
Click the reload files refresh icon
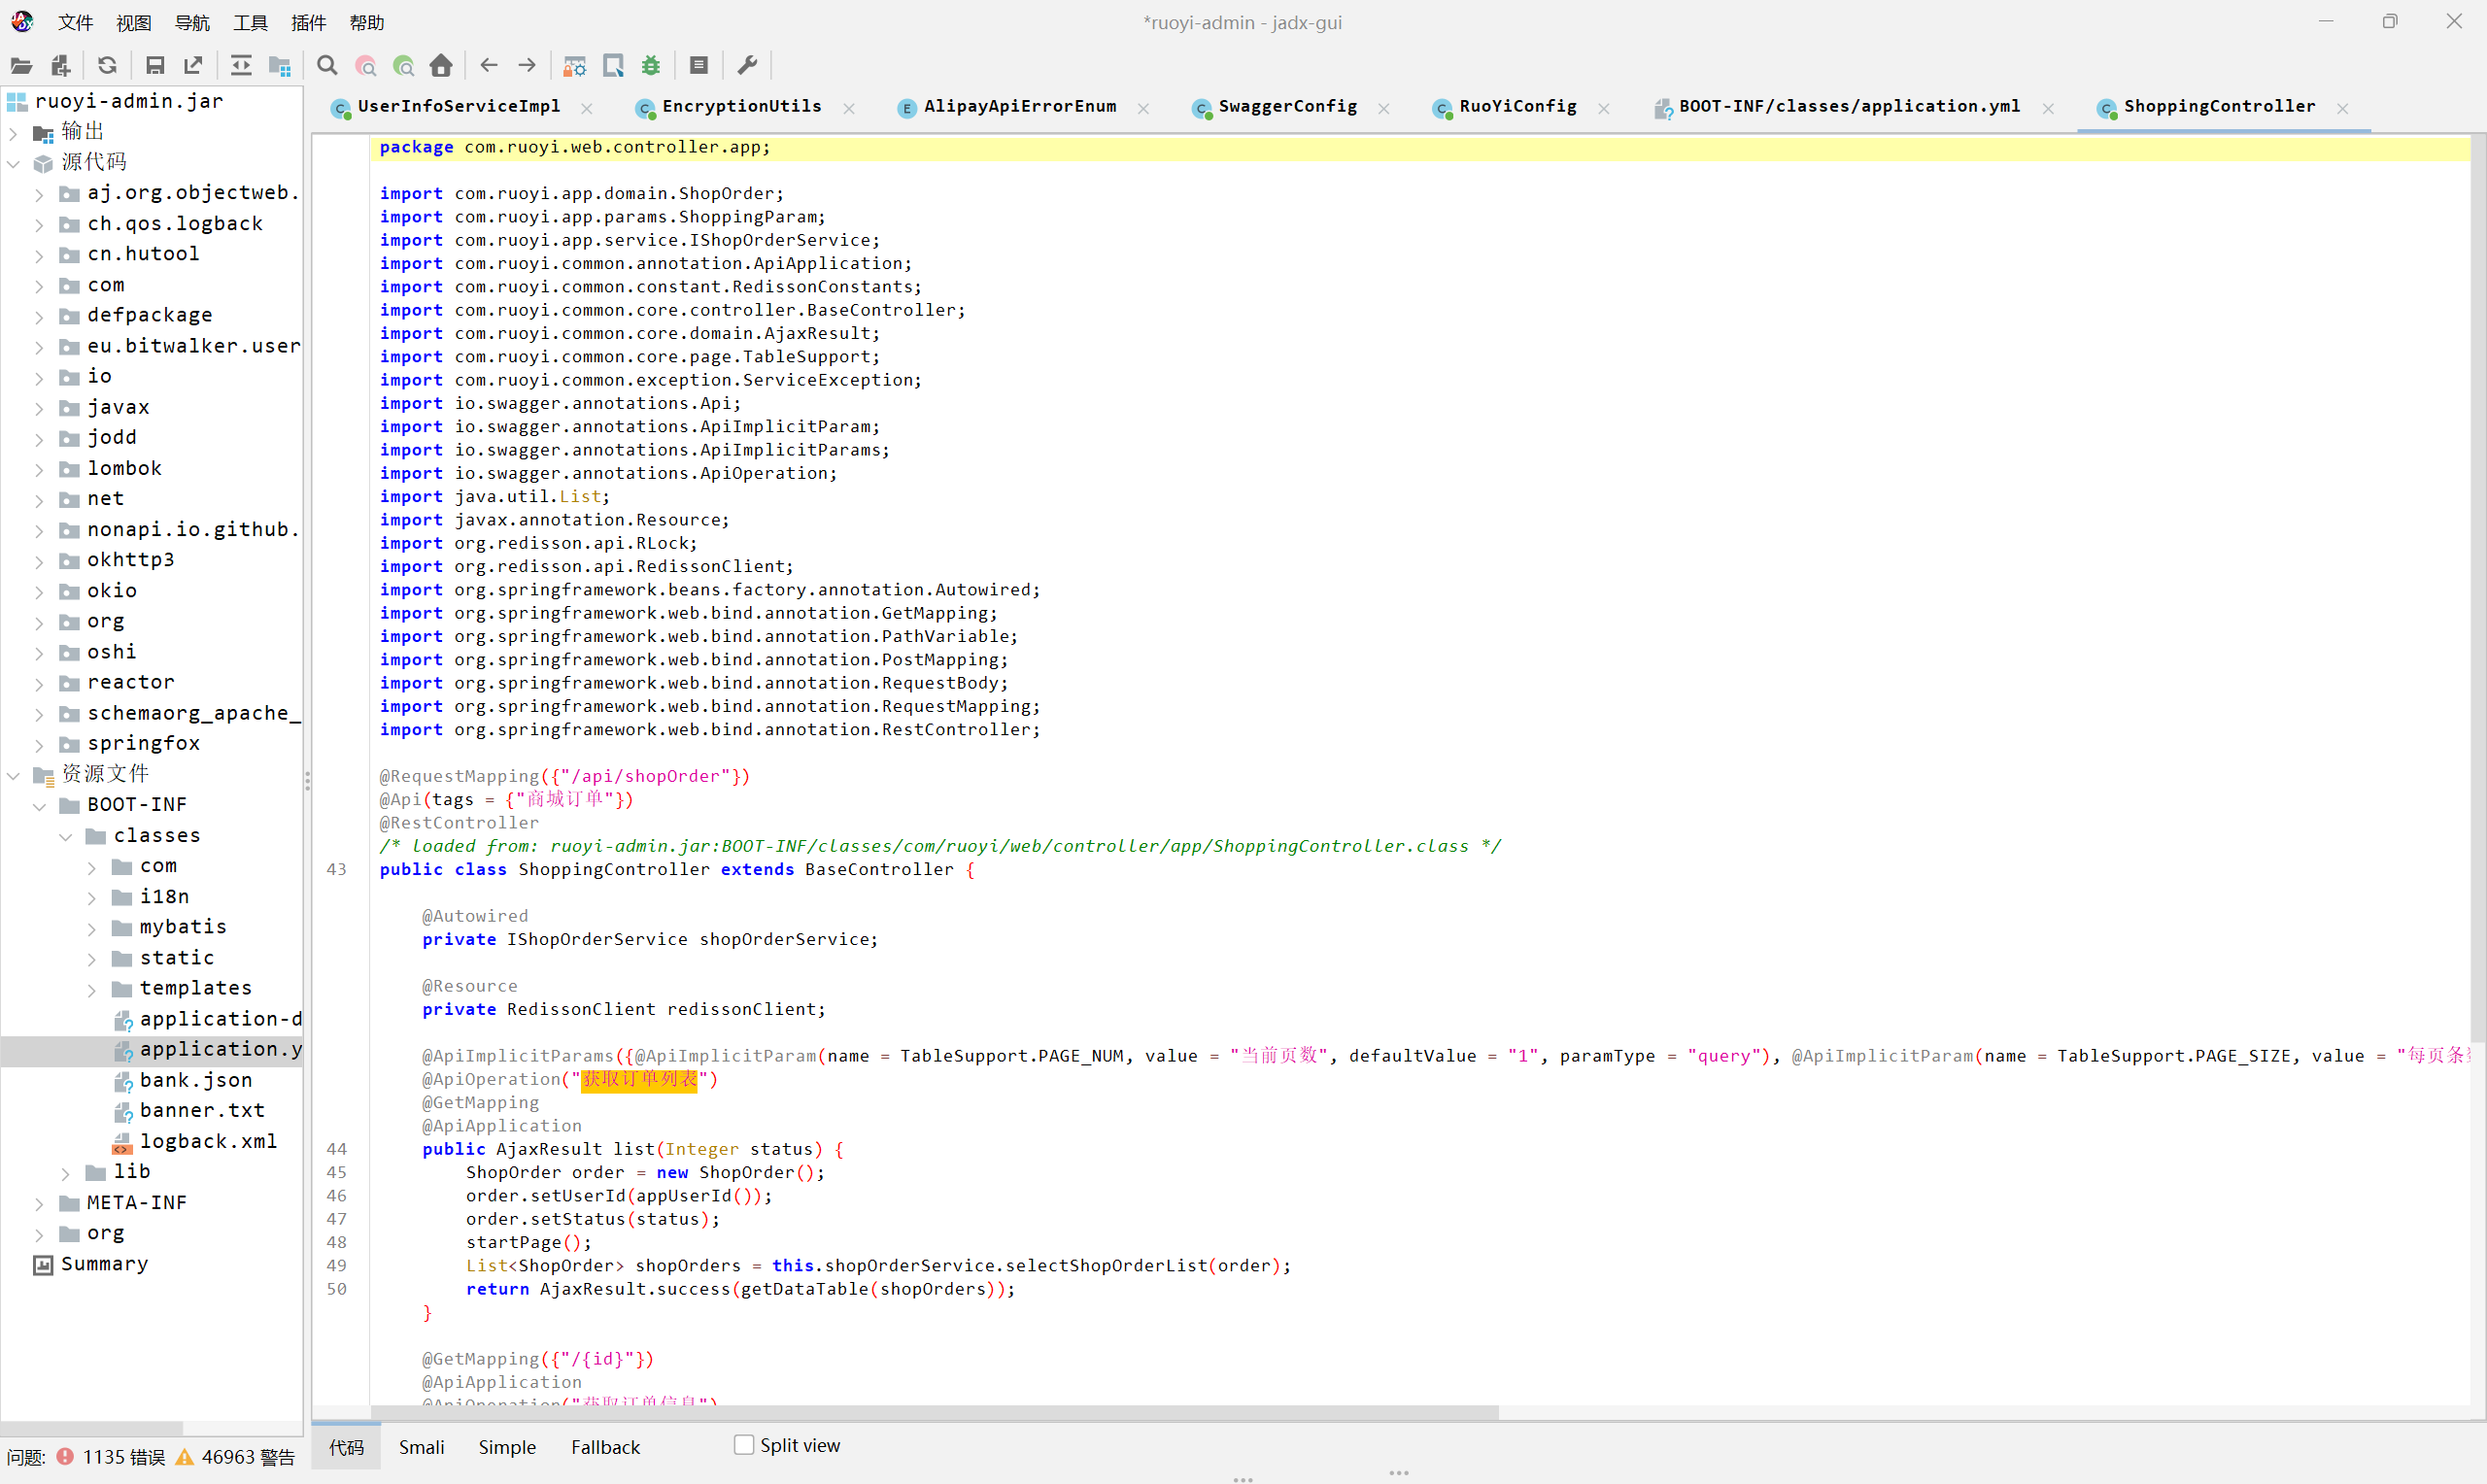pos(107,66)
